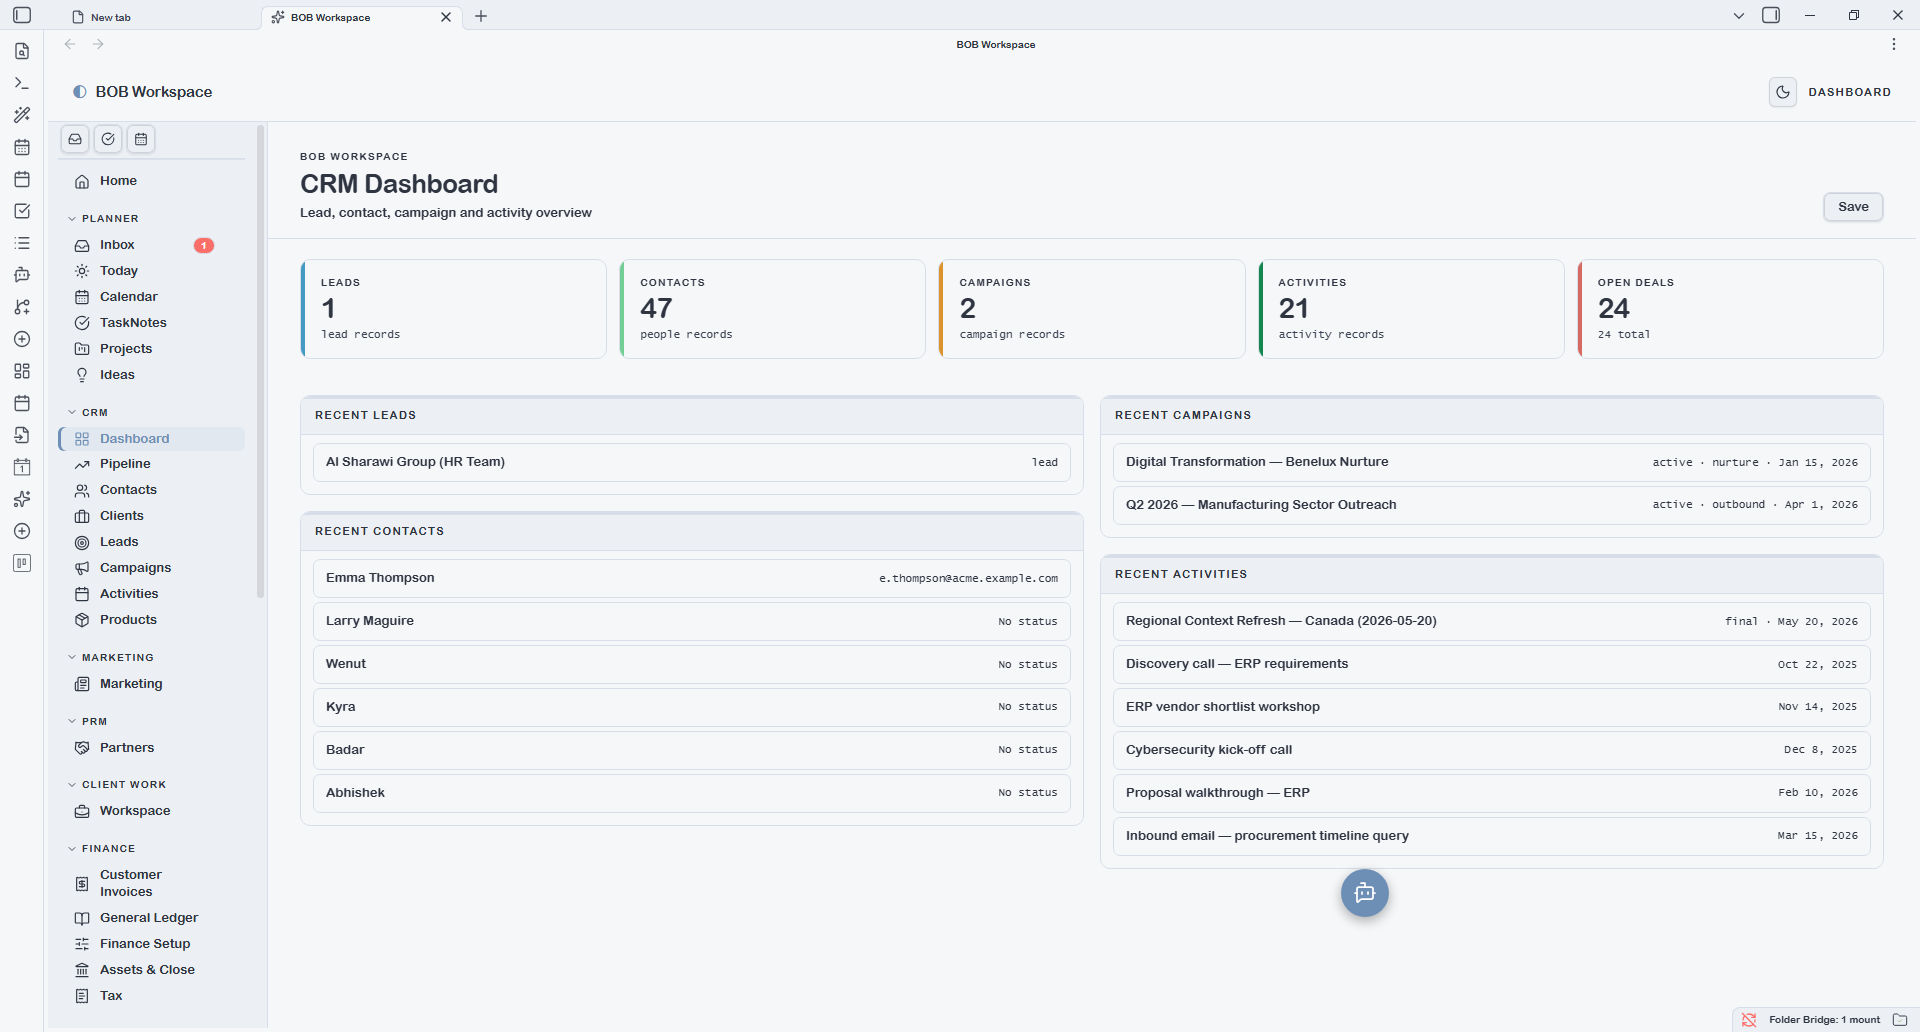Navigate forward with the right arrow
Viewport: 1920px width, 1032px height.
click(x=98, y=44)
